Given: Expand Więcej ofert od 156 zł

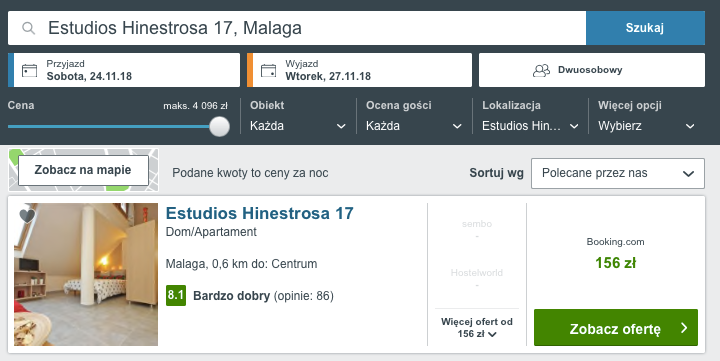Looking at the screenshot, I should point(477,327).
